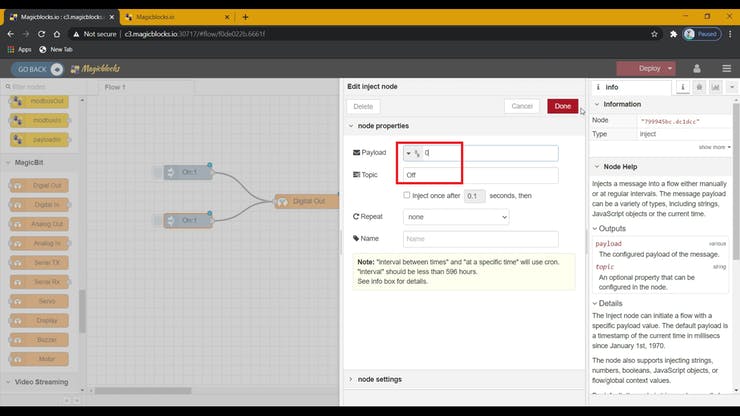Open the Apps bookmarks shortcut
This screenshot has width=740, height=416.
point(19,49)
